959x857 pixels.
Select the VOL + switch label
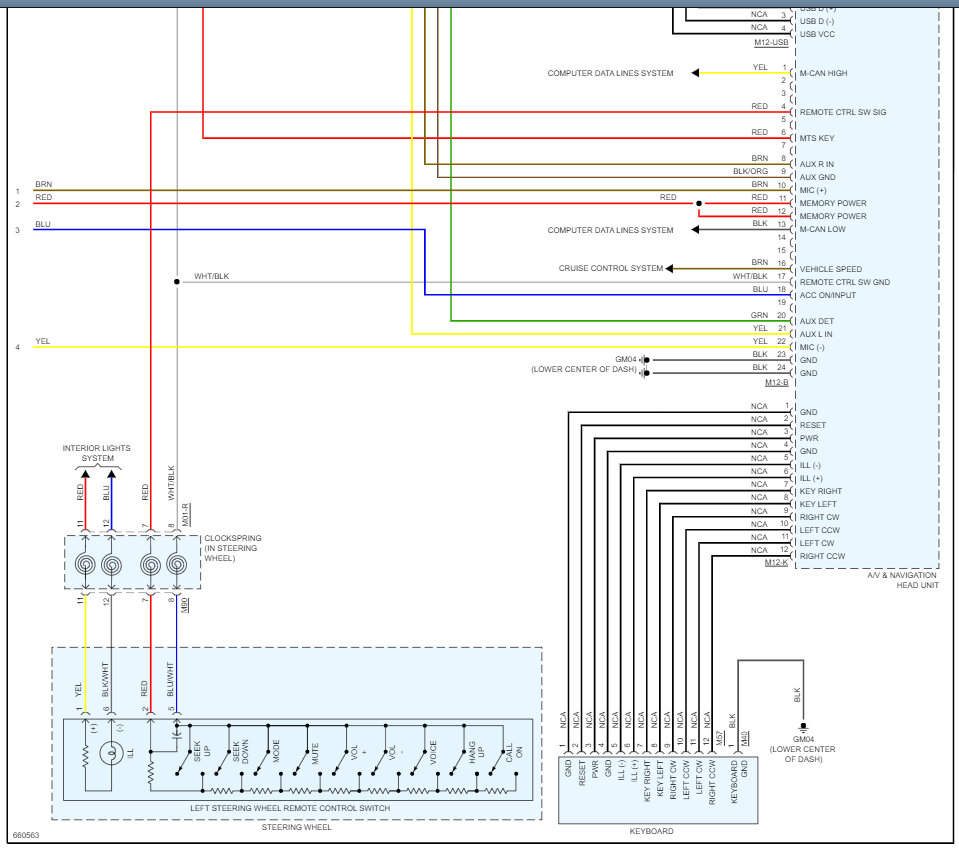pos(358,752)
